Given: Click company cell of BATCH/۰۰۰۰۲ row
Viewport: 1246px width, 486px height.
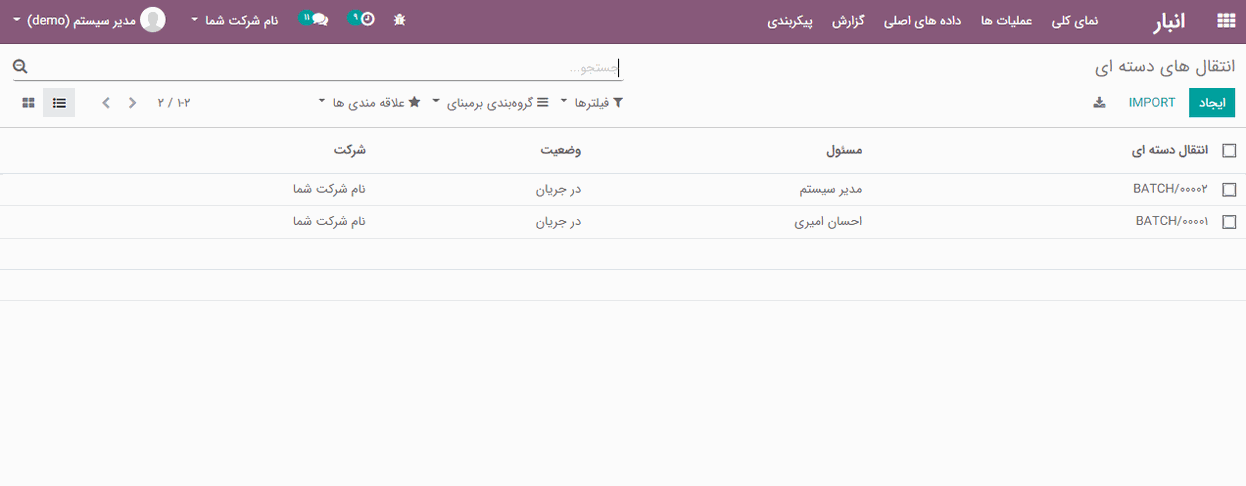Looking at the screenshot, I should [x=329, y=189].
